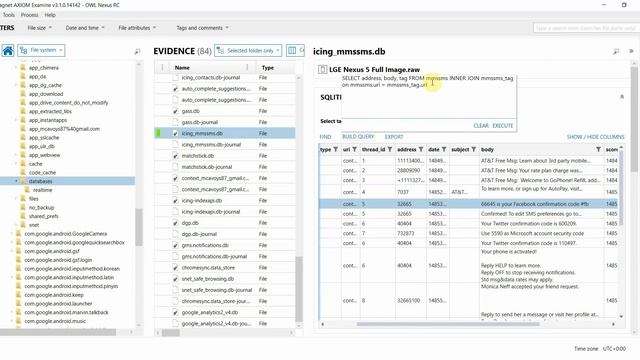Toggle checkbox for snet_safe_browsing.db

[176, 279]
